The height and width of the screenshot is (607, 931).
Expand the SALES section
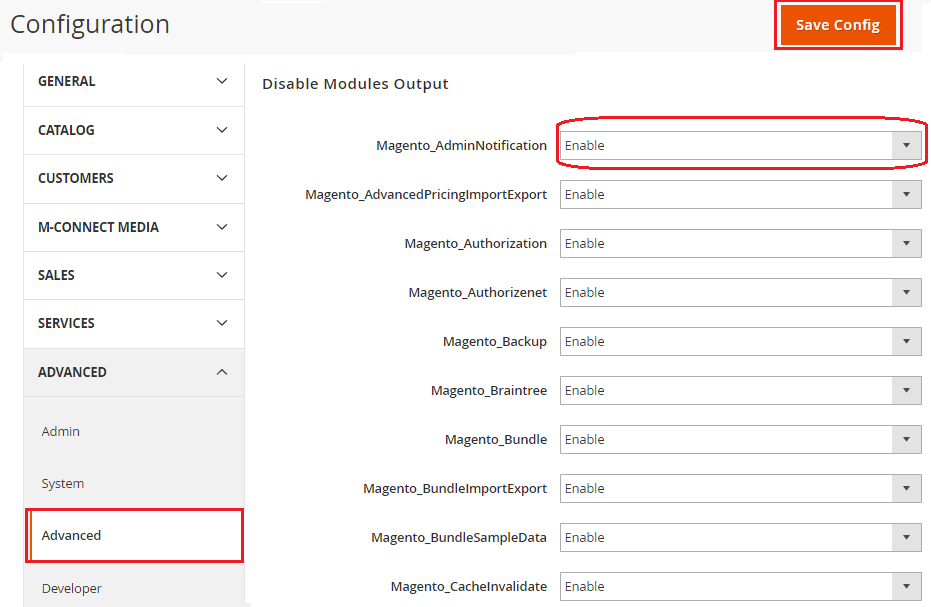[133, 275]
